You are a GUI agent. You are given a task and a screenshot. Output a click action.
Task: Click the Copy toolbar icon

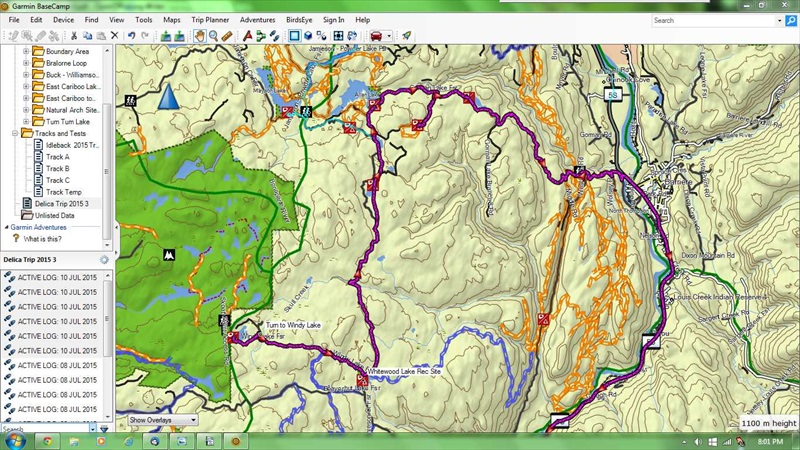[x=88, y=36]
